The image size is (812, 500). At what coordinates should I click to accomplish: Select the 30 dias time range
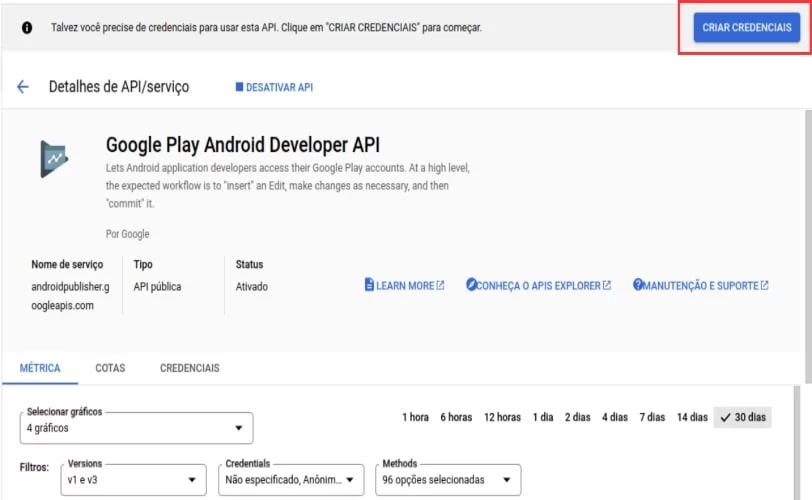[x=743, y=417]
